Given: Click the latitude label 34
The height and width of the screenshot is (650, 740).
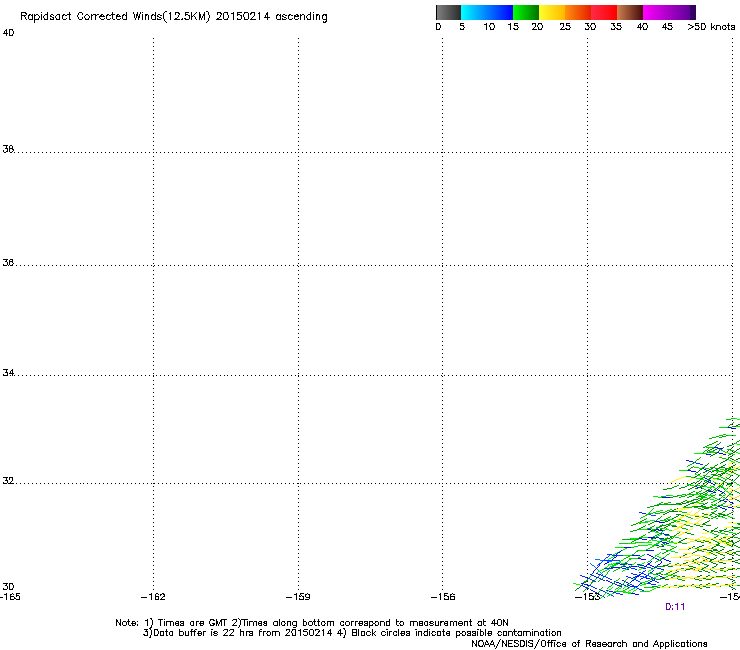Looking at the screenshot, I should coord(8,372).
